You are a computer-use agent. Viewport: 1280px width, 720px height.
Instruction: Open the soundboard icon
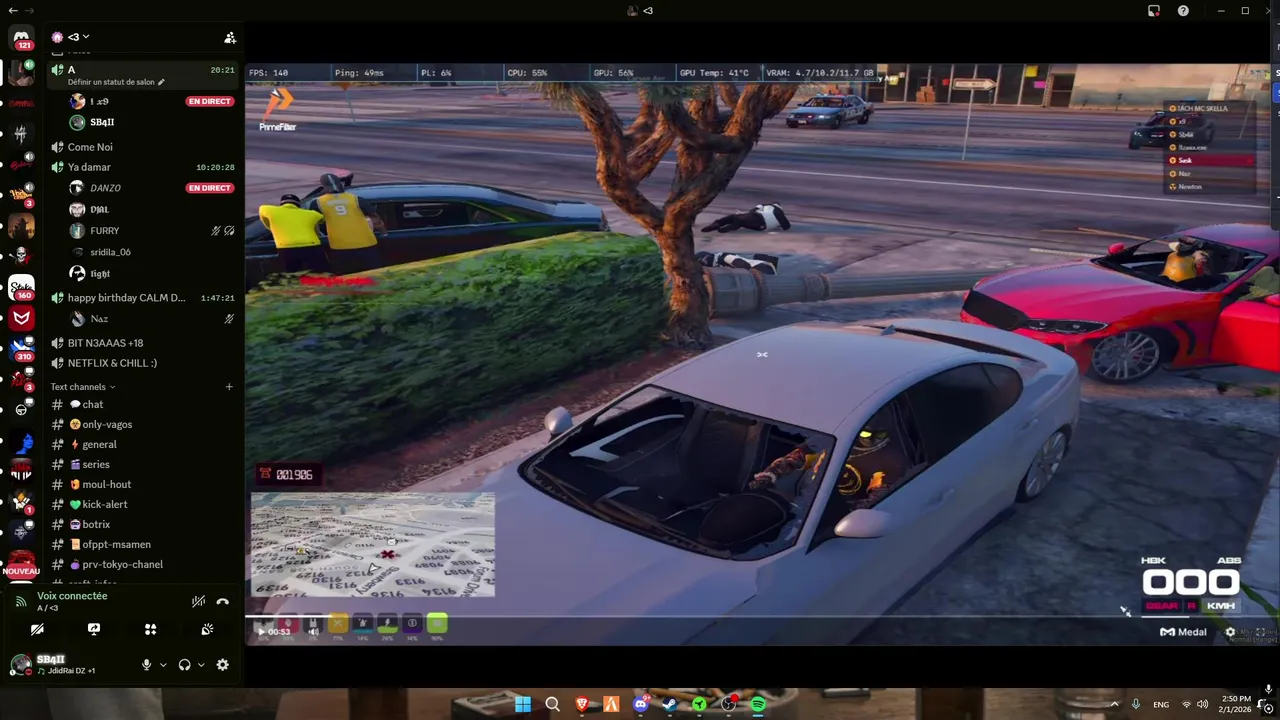click(207, 629)
